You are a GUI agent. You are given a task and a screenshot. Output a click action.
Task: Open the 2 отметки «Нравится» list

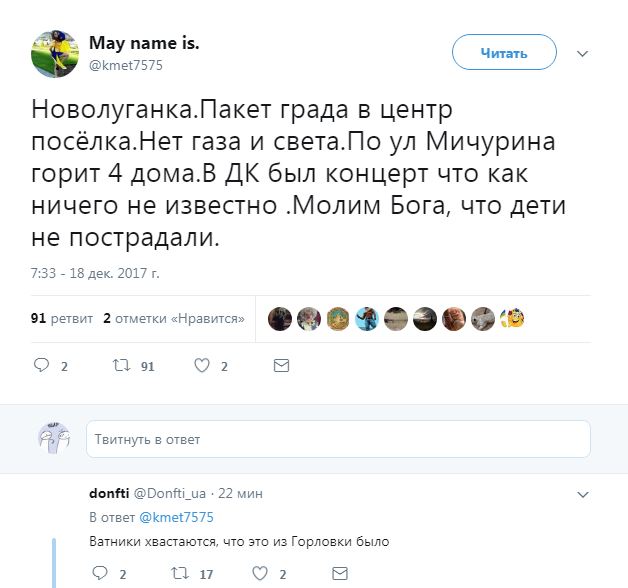175,319
